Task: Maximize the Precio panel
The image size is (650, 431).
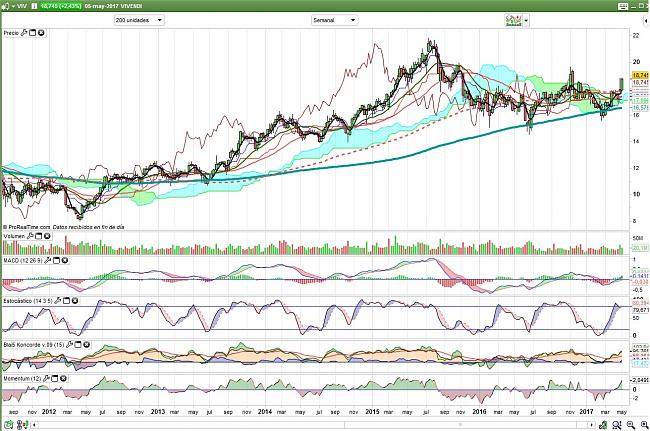Action: (x=33, y=32)
